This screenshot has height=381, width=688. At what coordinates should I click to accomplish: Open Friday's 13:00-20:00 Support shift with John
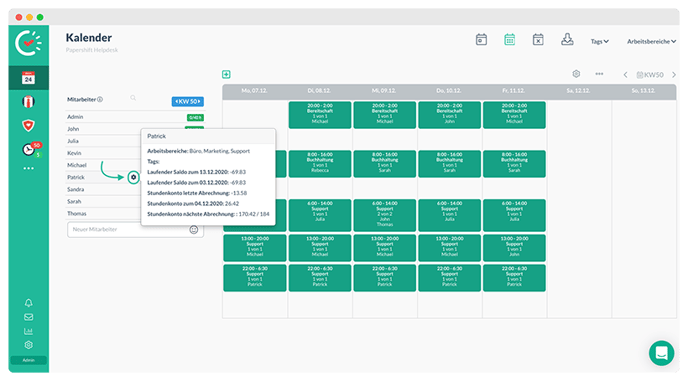(x=514, y=248)
